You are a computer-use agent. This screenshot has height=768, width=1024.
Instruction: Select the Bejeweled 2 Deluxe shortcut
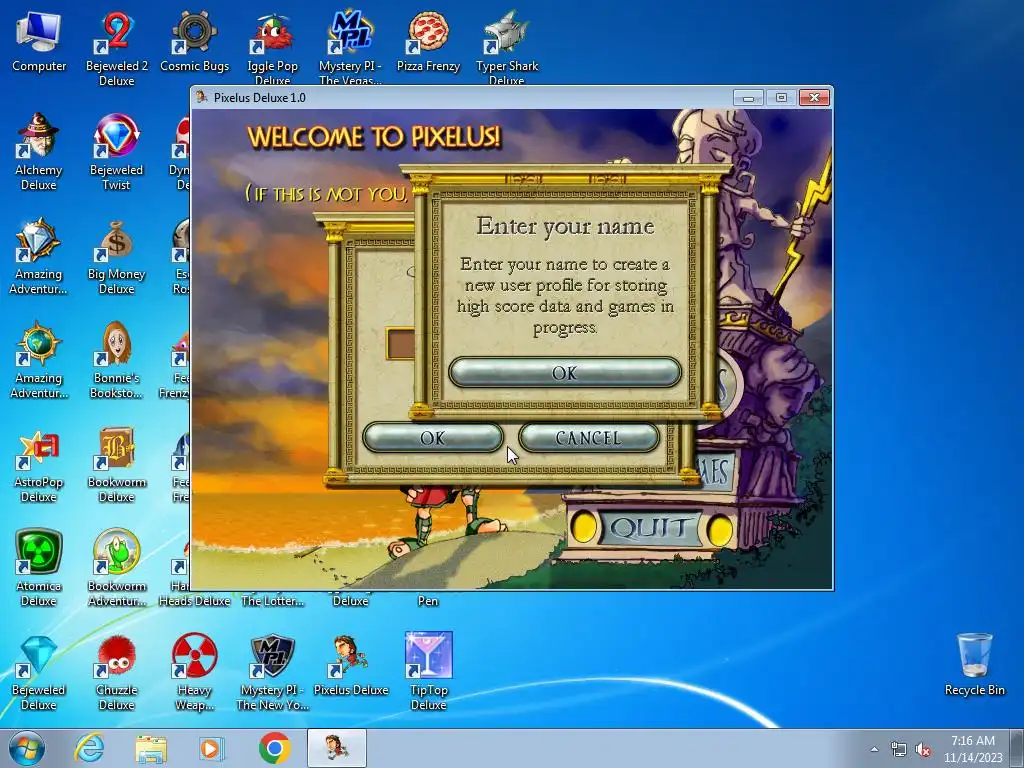(117, 50)
